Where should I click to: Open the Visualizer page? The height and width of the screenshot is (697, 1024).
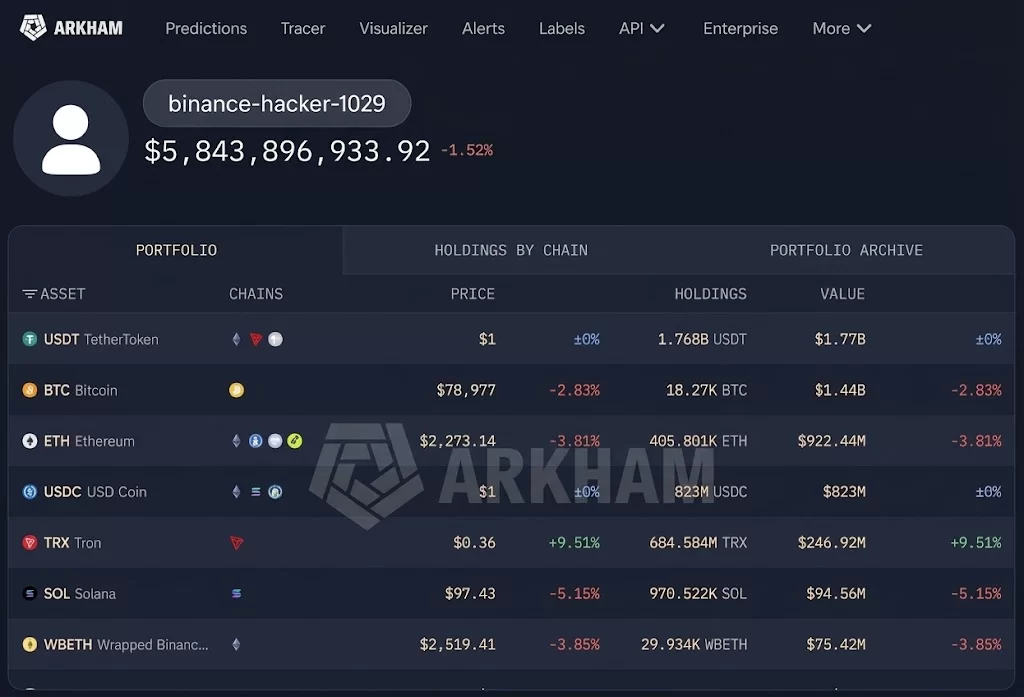(x=393, y=29)
